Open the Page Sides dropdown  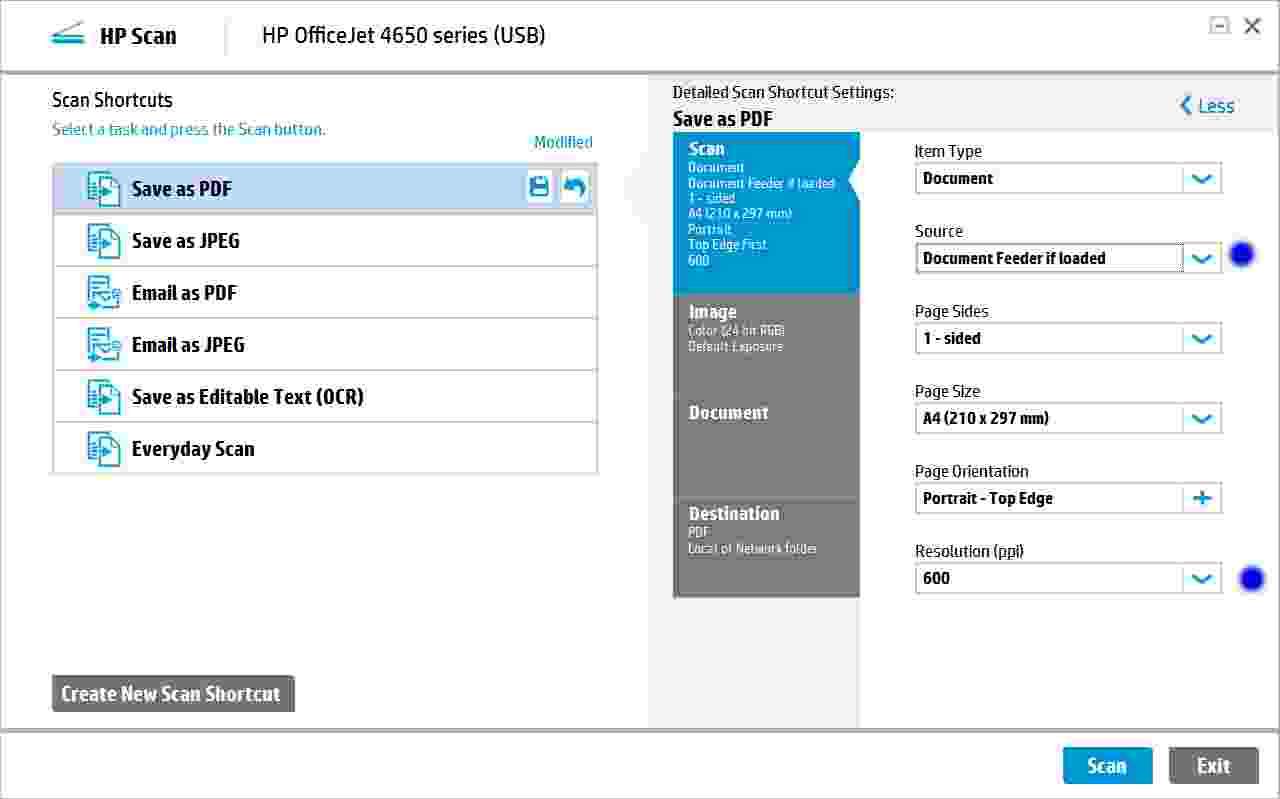(x=1202, y=338)
